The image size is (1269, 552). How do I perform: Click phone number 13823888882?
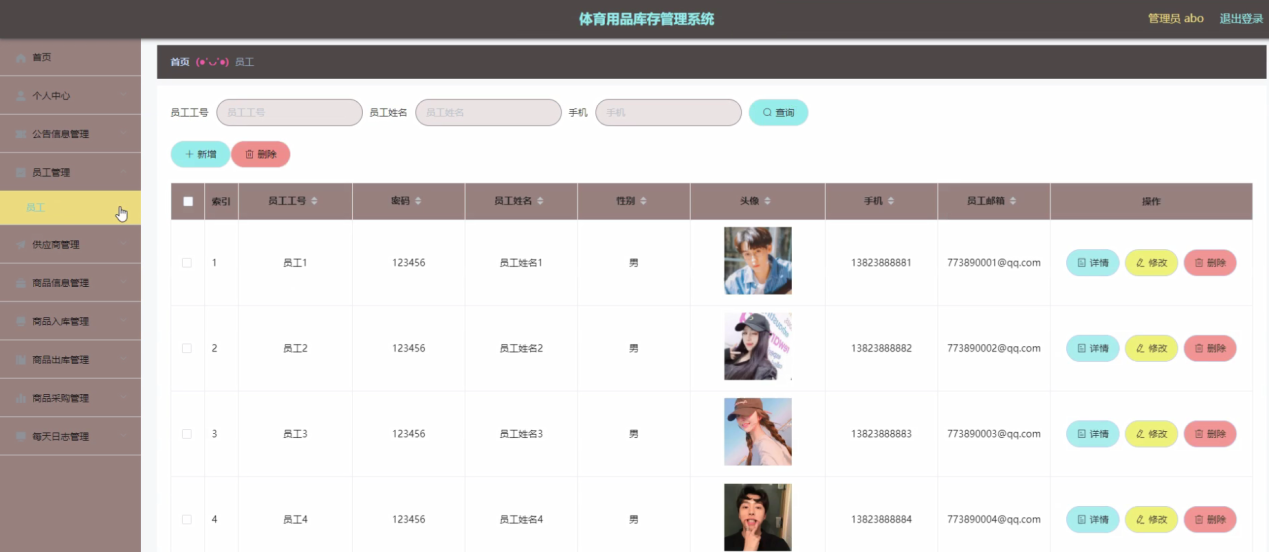pos(881,348)
